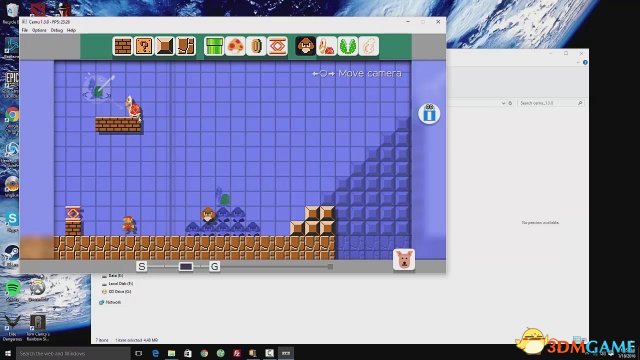Open the Epic Games desktop shortcut
The image size is (640, 360).
11,83
